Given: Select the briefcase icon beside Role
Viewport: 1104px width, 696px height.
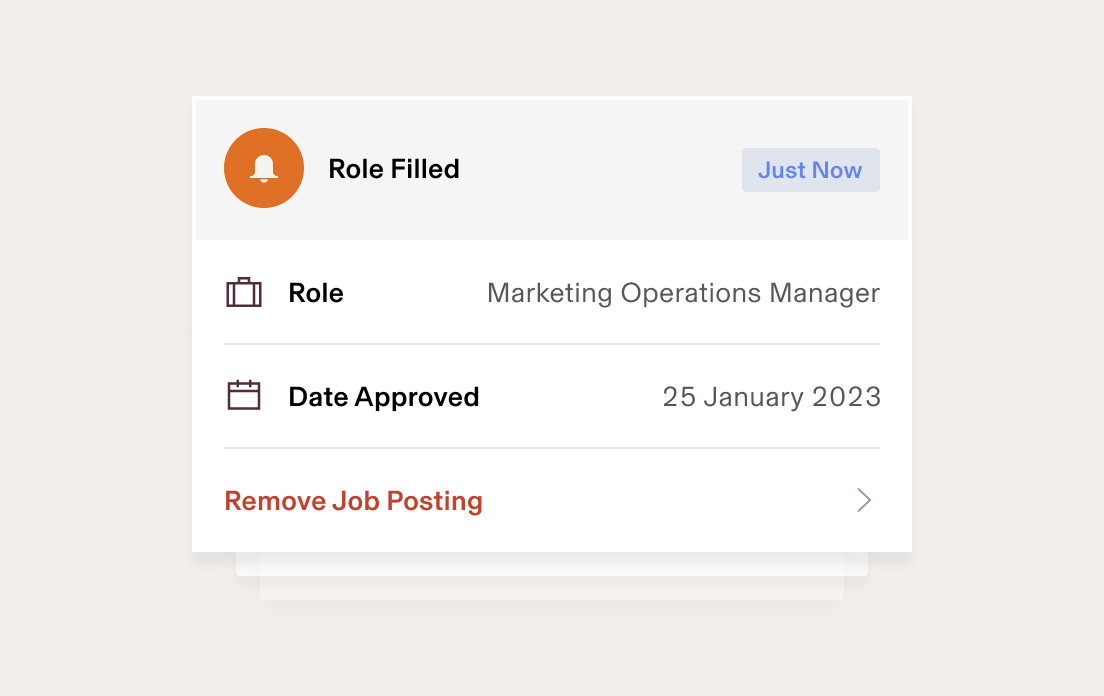Looking at the screenshot, I should point(243,292).
